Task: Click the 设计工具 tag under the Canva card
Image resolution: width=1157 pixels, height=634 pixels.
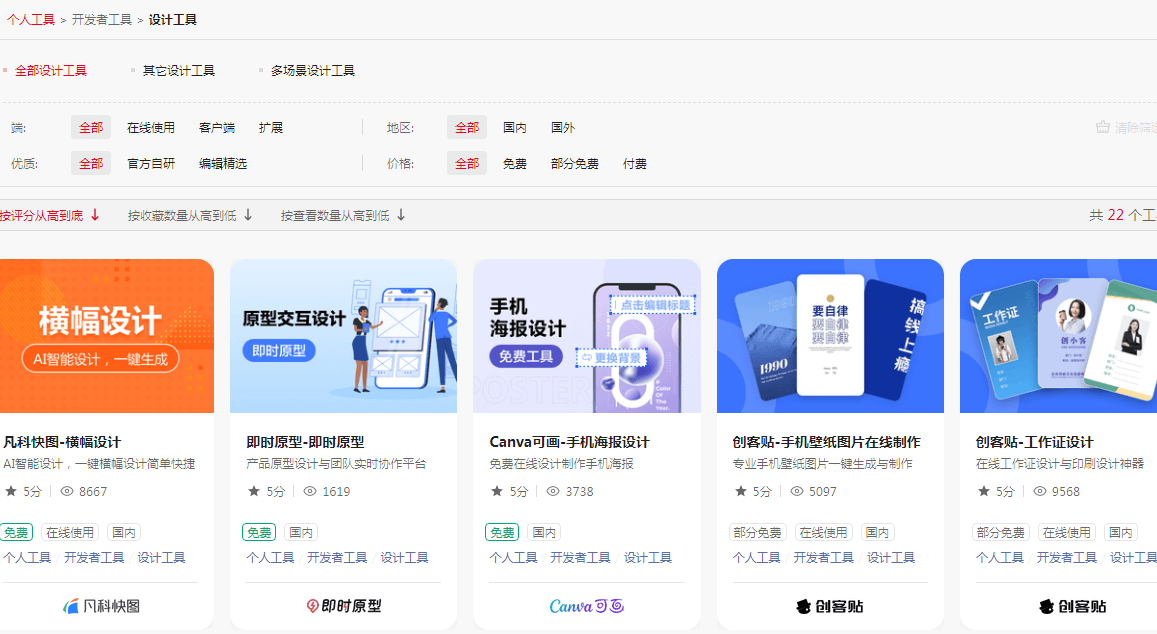Action: (x=647, y=557)
